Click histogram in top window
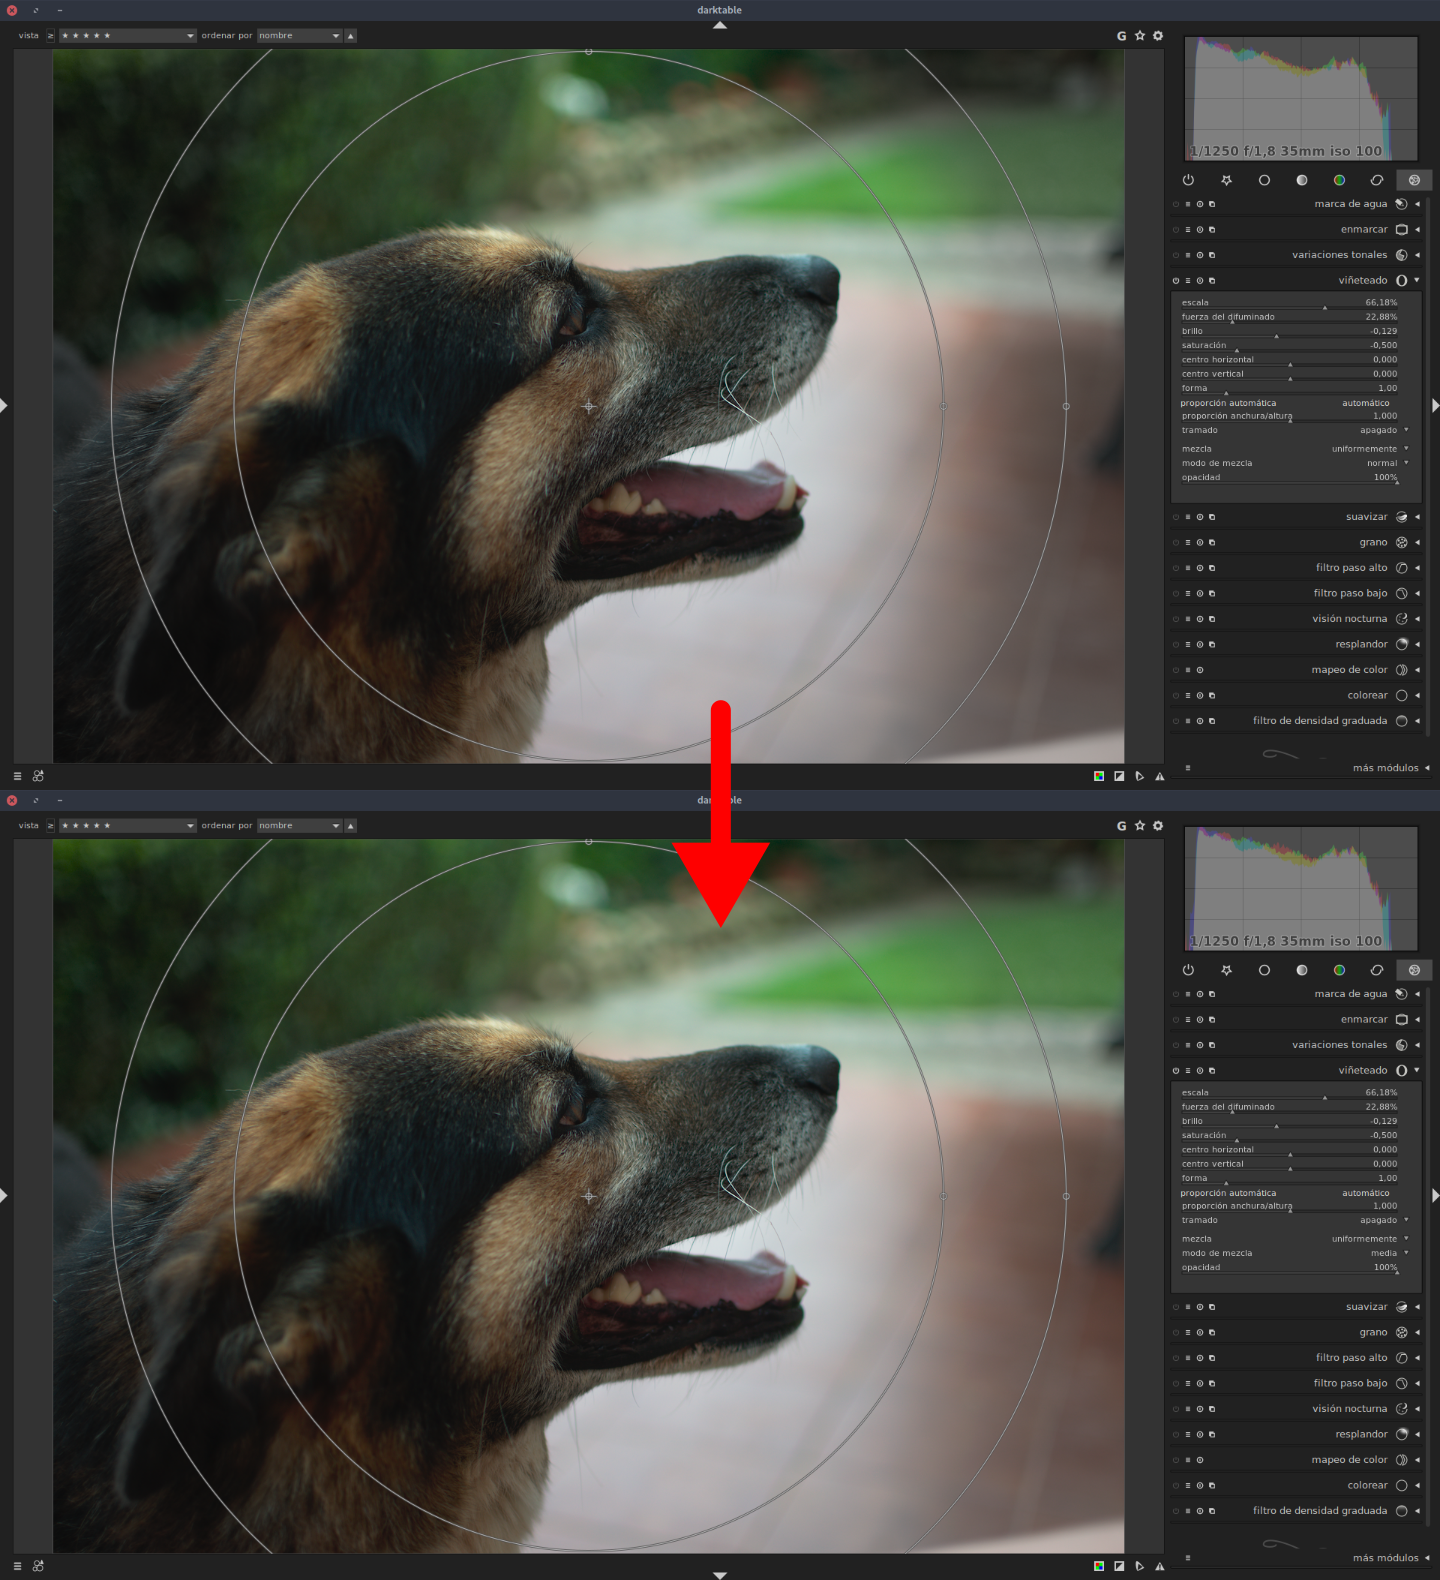The image size is (1440, 1580). pyautogui.click(x=1301, y=98)
